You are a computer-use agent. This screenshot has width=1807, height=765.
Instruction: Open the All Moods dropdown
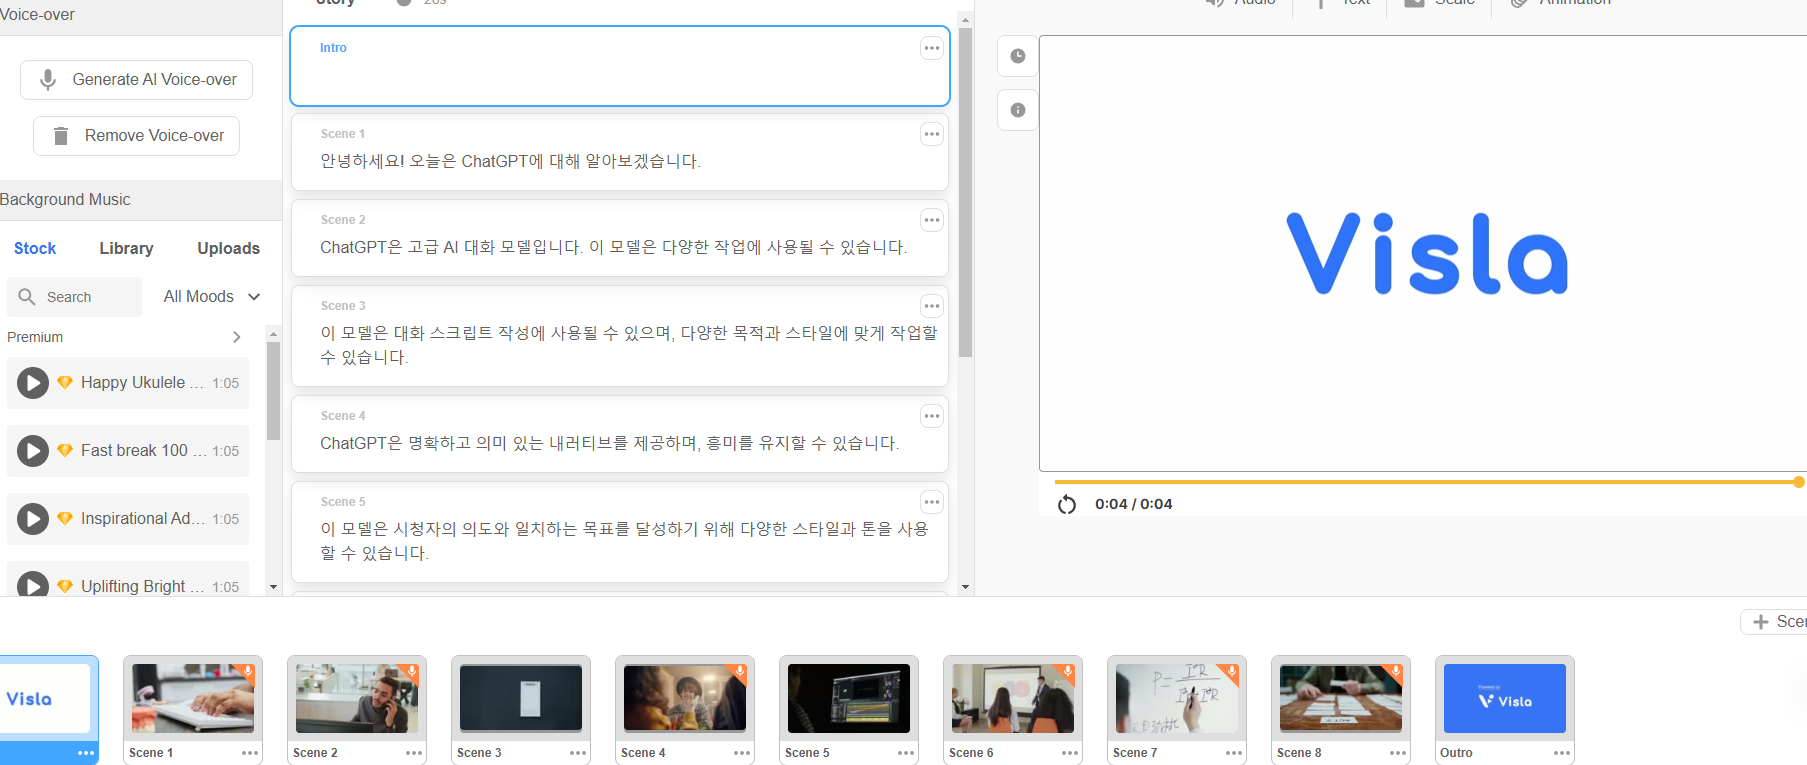(x=212, y=297)
